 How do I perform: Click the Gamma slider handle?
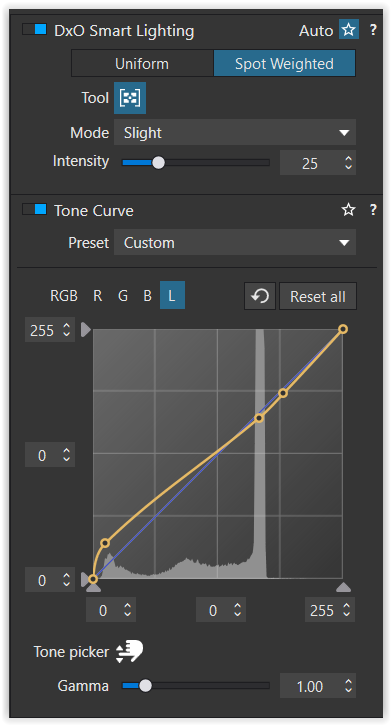pos(145,686)
